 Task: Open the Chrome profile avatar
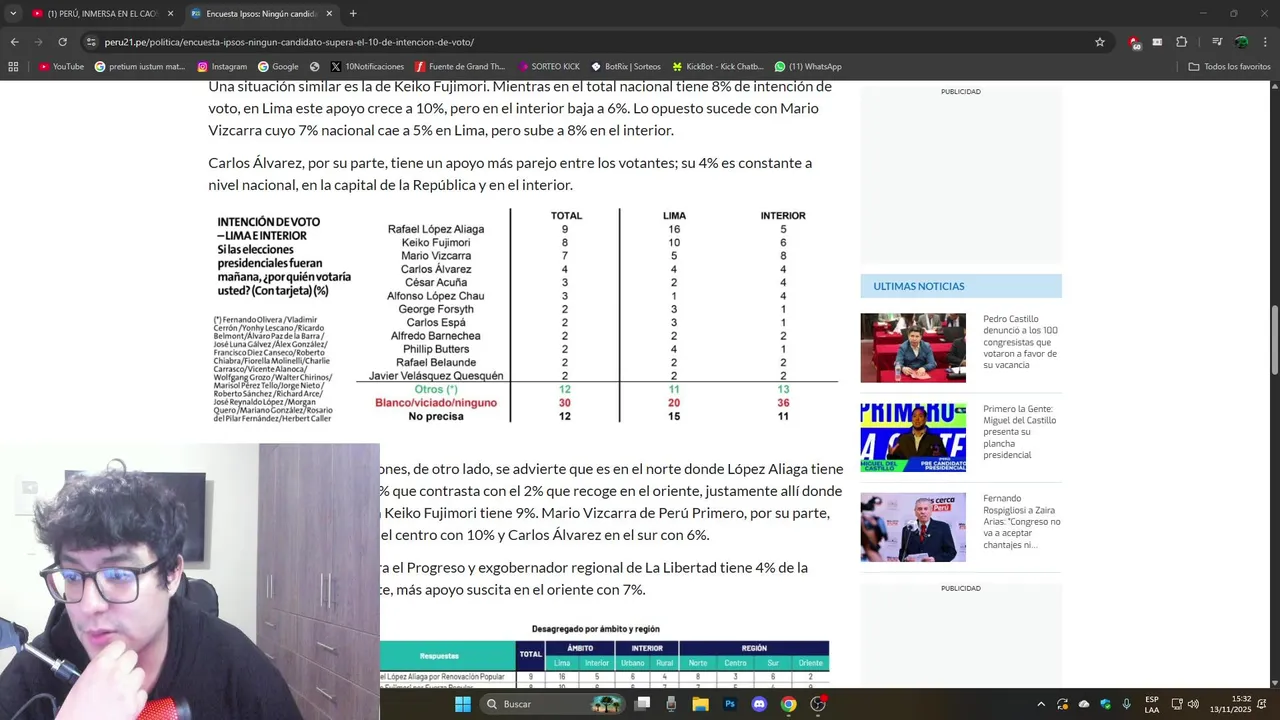click(x=1241, y=42)
